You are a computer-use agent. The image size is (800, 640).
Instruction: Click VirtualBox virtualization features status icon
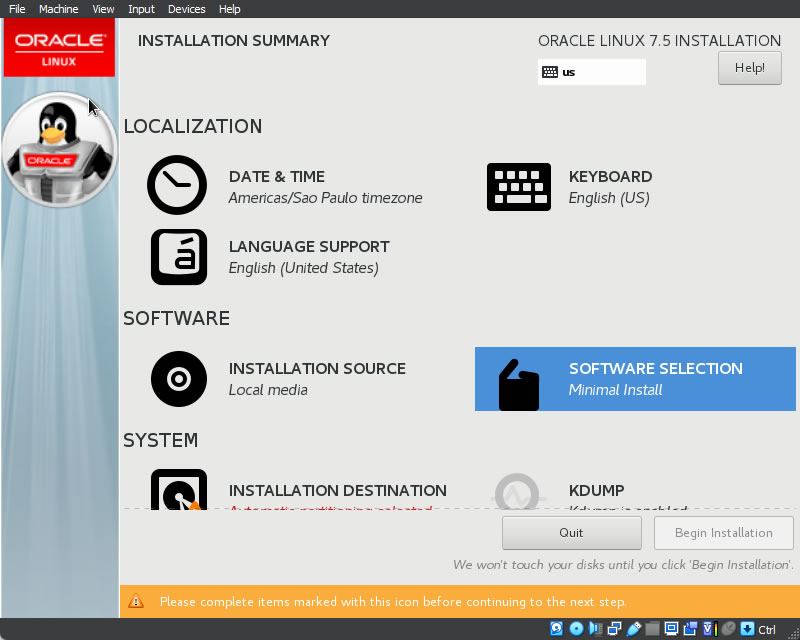point(710,628)
